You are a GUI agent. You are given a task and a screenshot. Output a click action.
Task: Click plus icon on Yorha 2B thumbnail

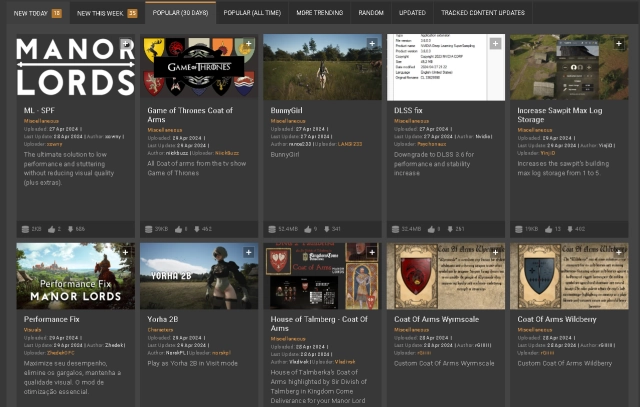249,252
